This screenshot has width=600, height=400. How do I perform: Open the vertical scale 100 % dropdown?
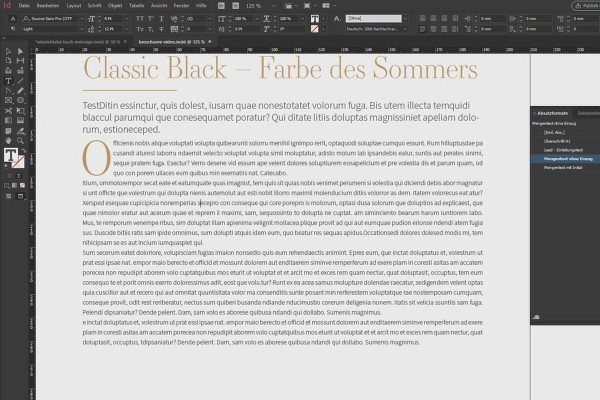(x=257, y=18)
